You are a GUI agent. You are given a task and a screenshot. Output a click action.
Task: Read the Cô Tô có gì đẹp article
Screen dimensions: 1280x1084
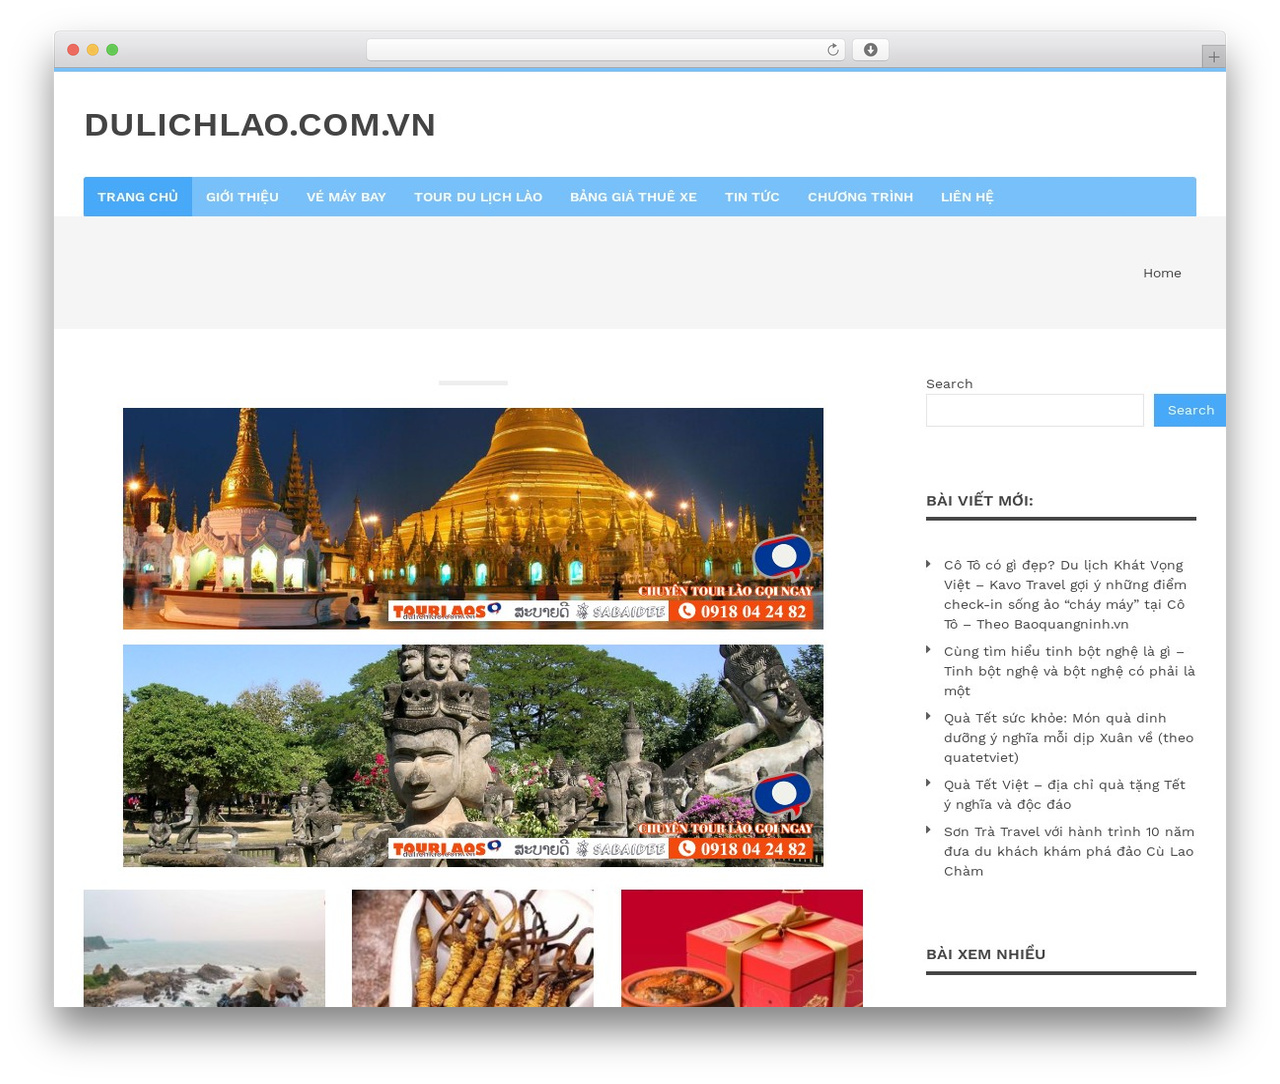(x=1065, y=595)
